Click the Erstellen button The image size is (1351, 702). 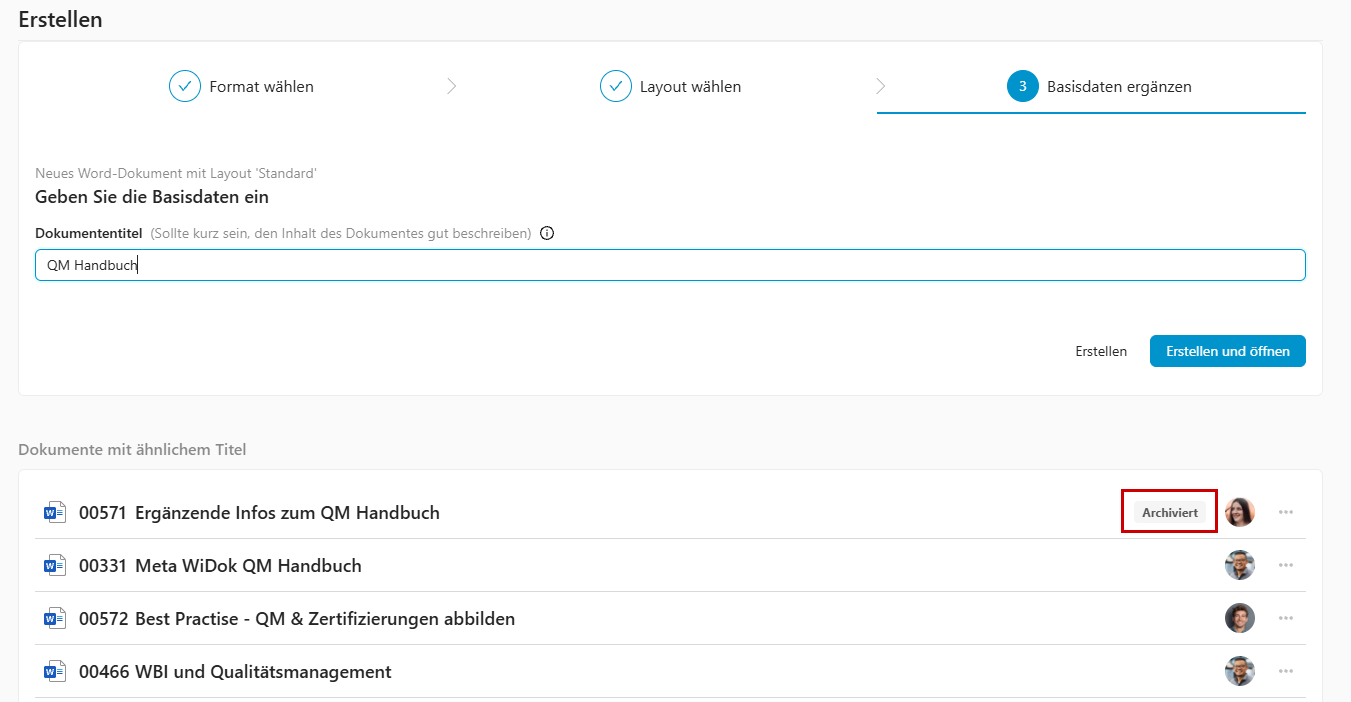(1100, 351)
